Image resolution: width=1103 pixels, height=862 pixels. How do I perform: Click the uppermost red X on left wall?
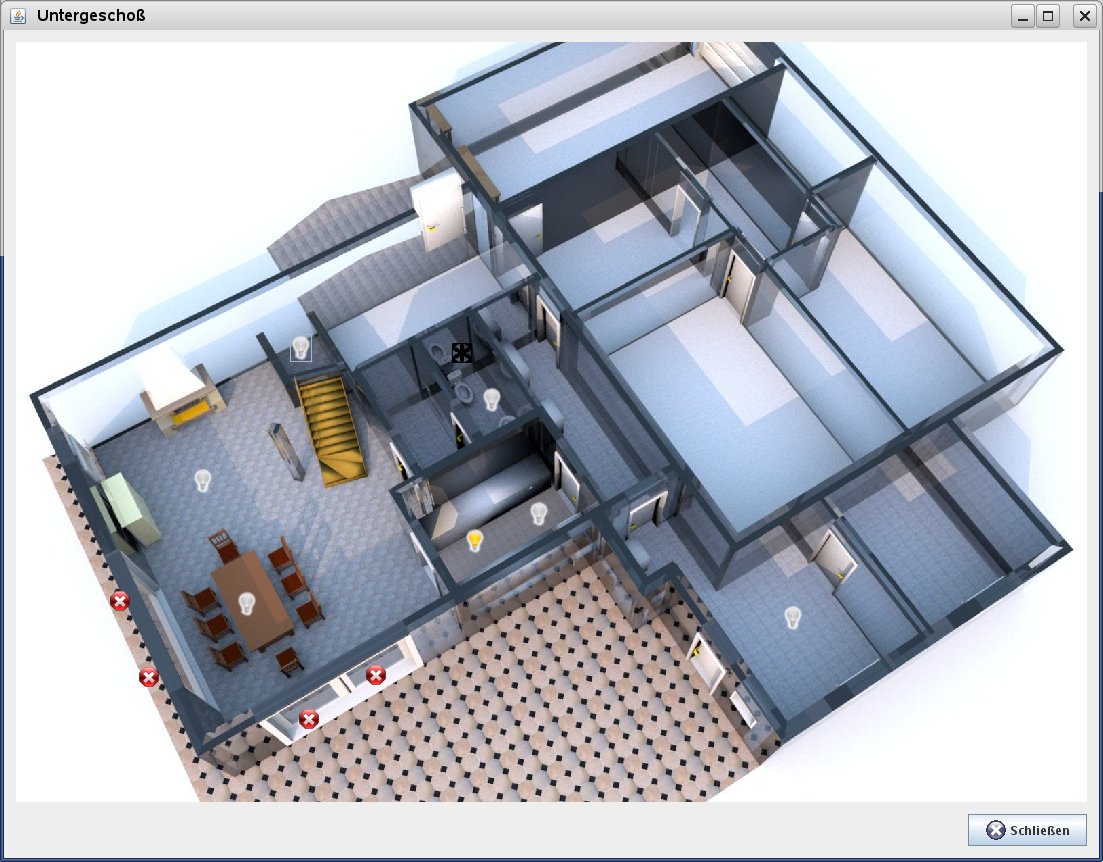point(120,601)
